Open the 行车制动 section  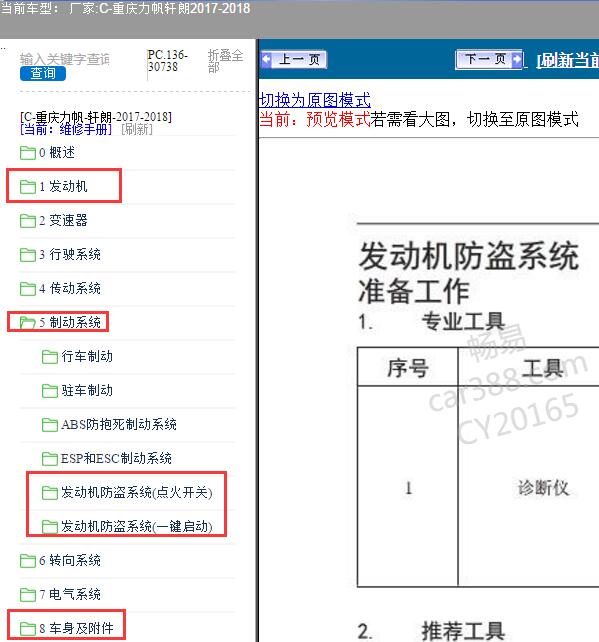point(87,357)
